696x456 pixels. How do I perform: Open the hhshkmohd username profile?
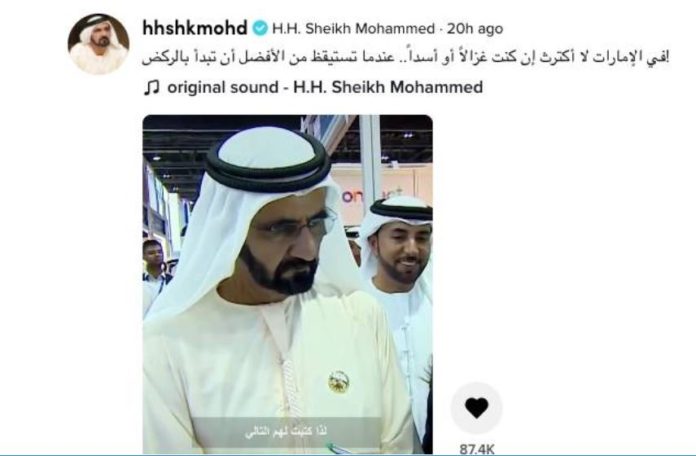(x=195, y=28)
